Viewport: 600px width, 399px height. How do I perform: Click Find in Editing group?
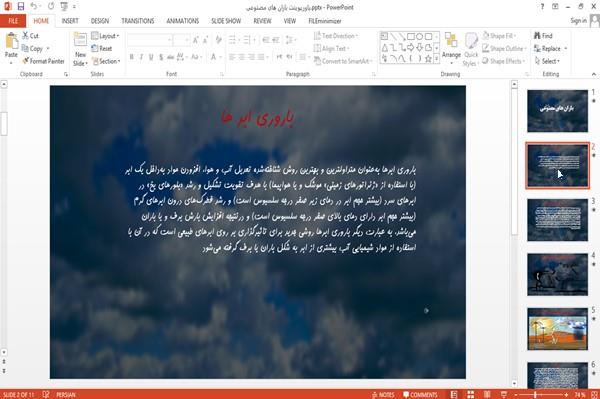[543, 36]
